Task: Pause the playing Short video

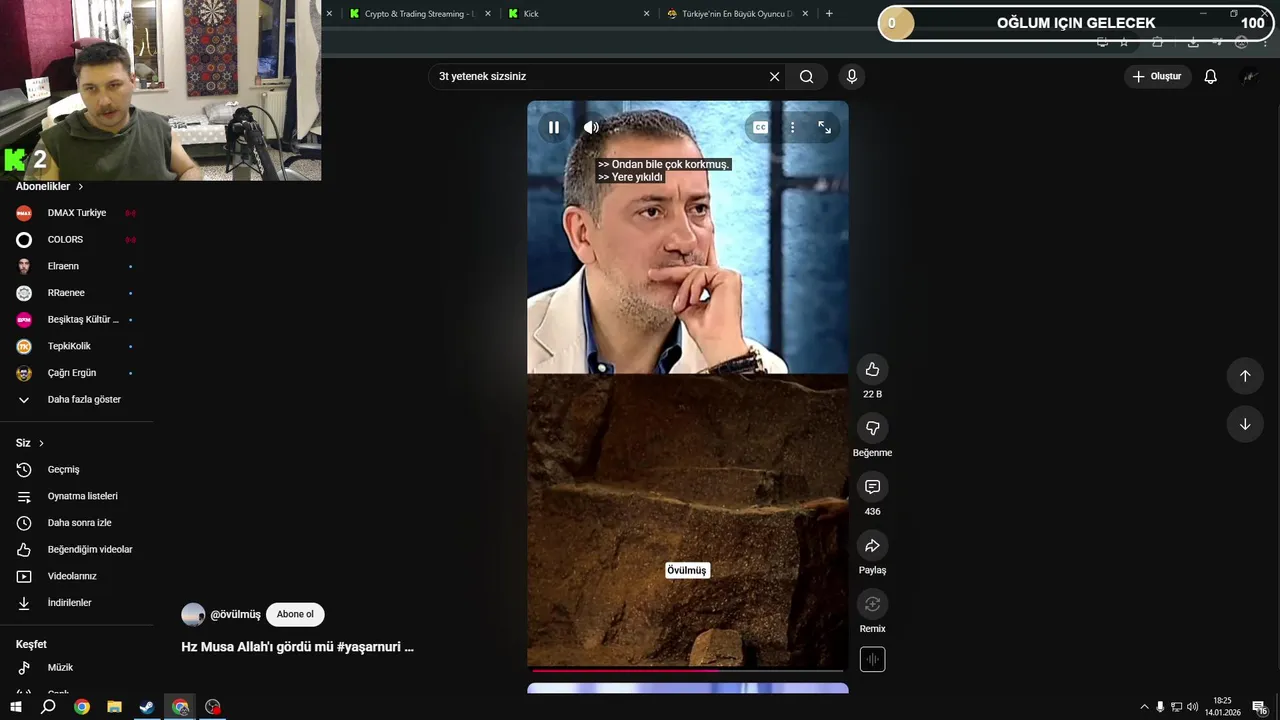Action: point(553,127)
